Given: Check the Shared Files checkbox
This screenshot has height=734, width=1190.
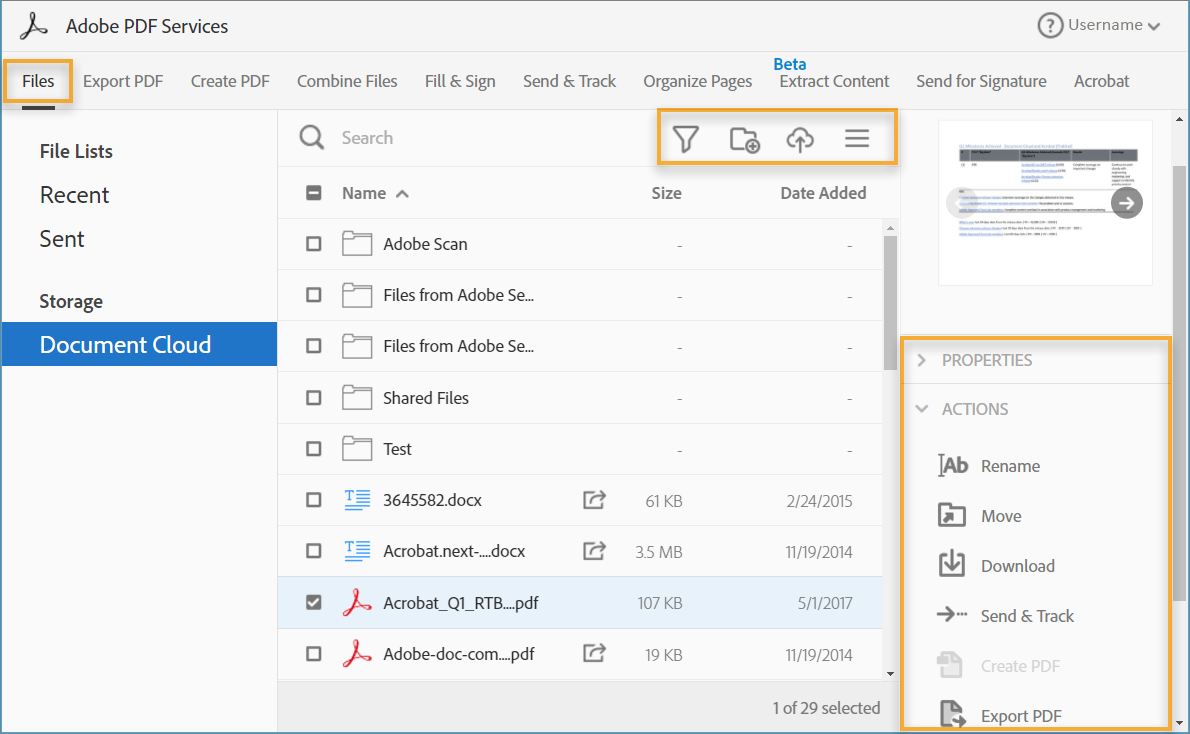Looking at the screenshot, I should [313, 398].
